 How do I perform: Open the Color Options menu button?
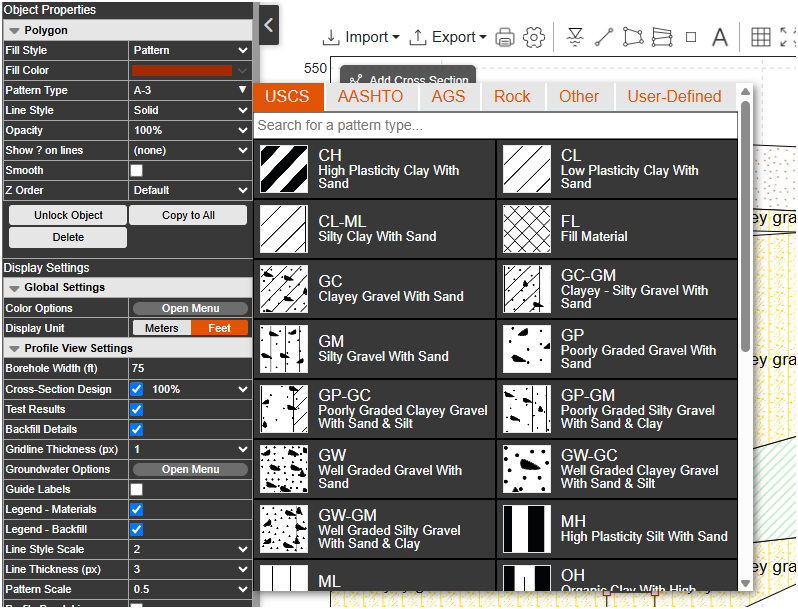click(190, 308)
